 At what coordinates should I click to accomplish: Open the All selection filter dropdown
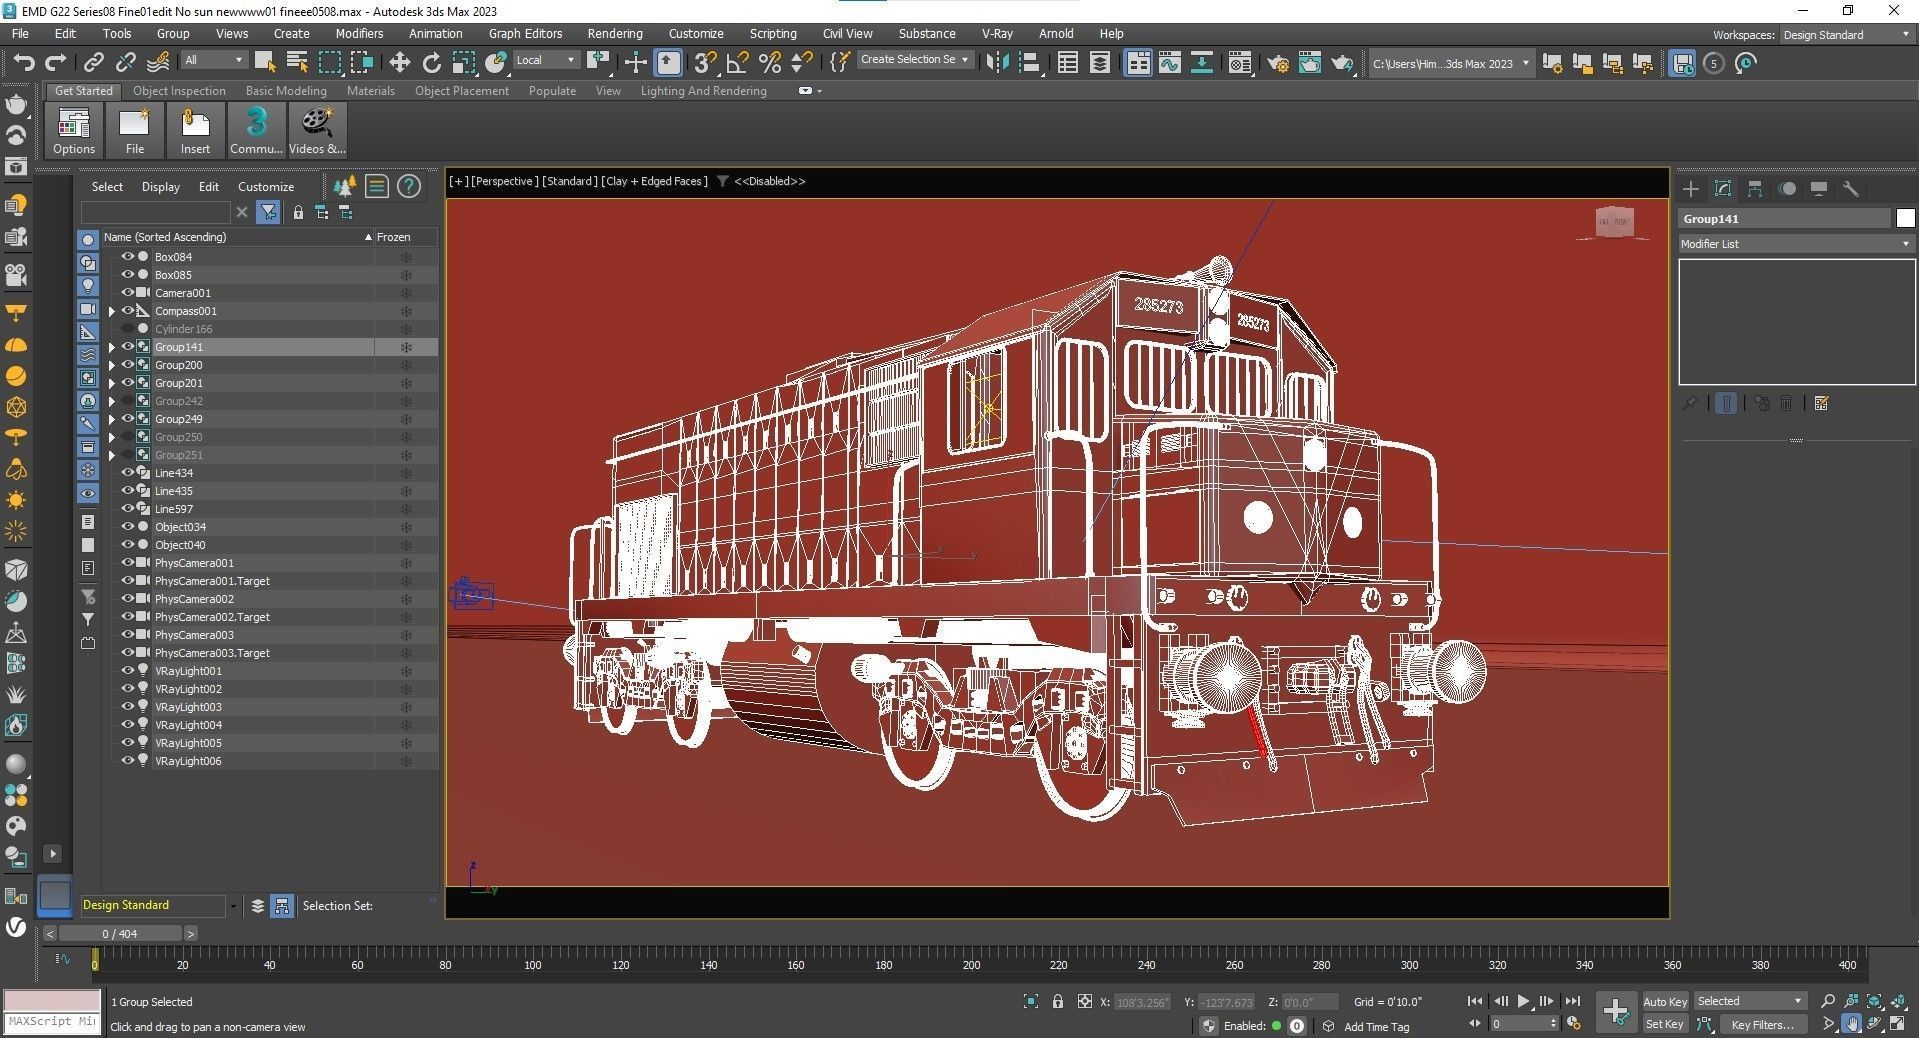(214, 60)
